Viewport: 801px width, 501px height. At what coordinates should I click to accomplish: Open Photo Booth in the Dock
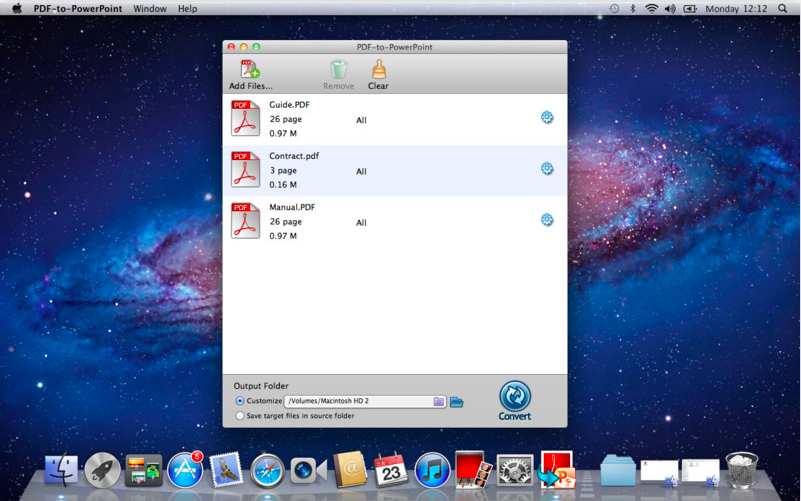473,469
